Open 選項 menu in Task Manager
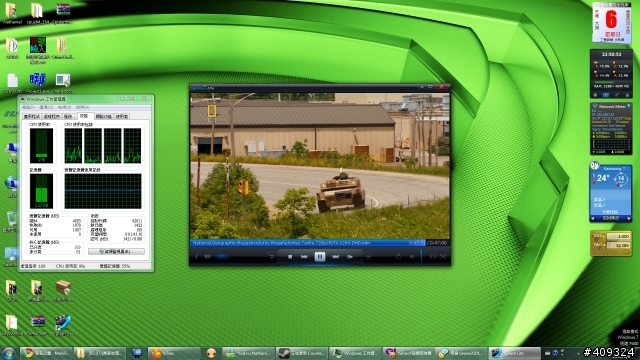 click(47, 107)
